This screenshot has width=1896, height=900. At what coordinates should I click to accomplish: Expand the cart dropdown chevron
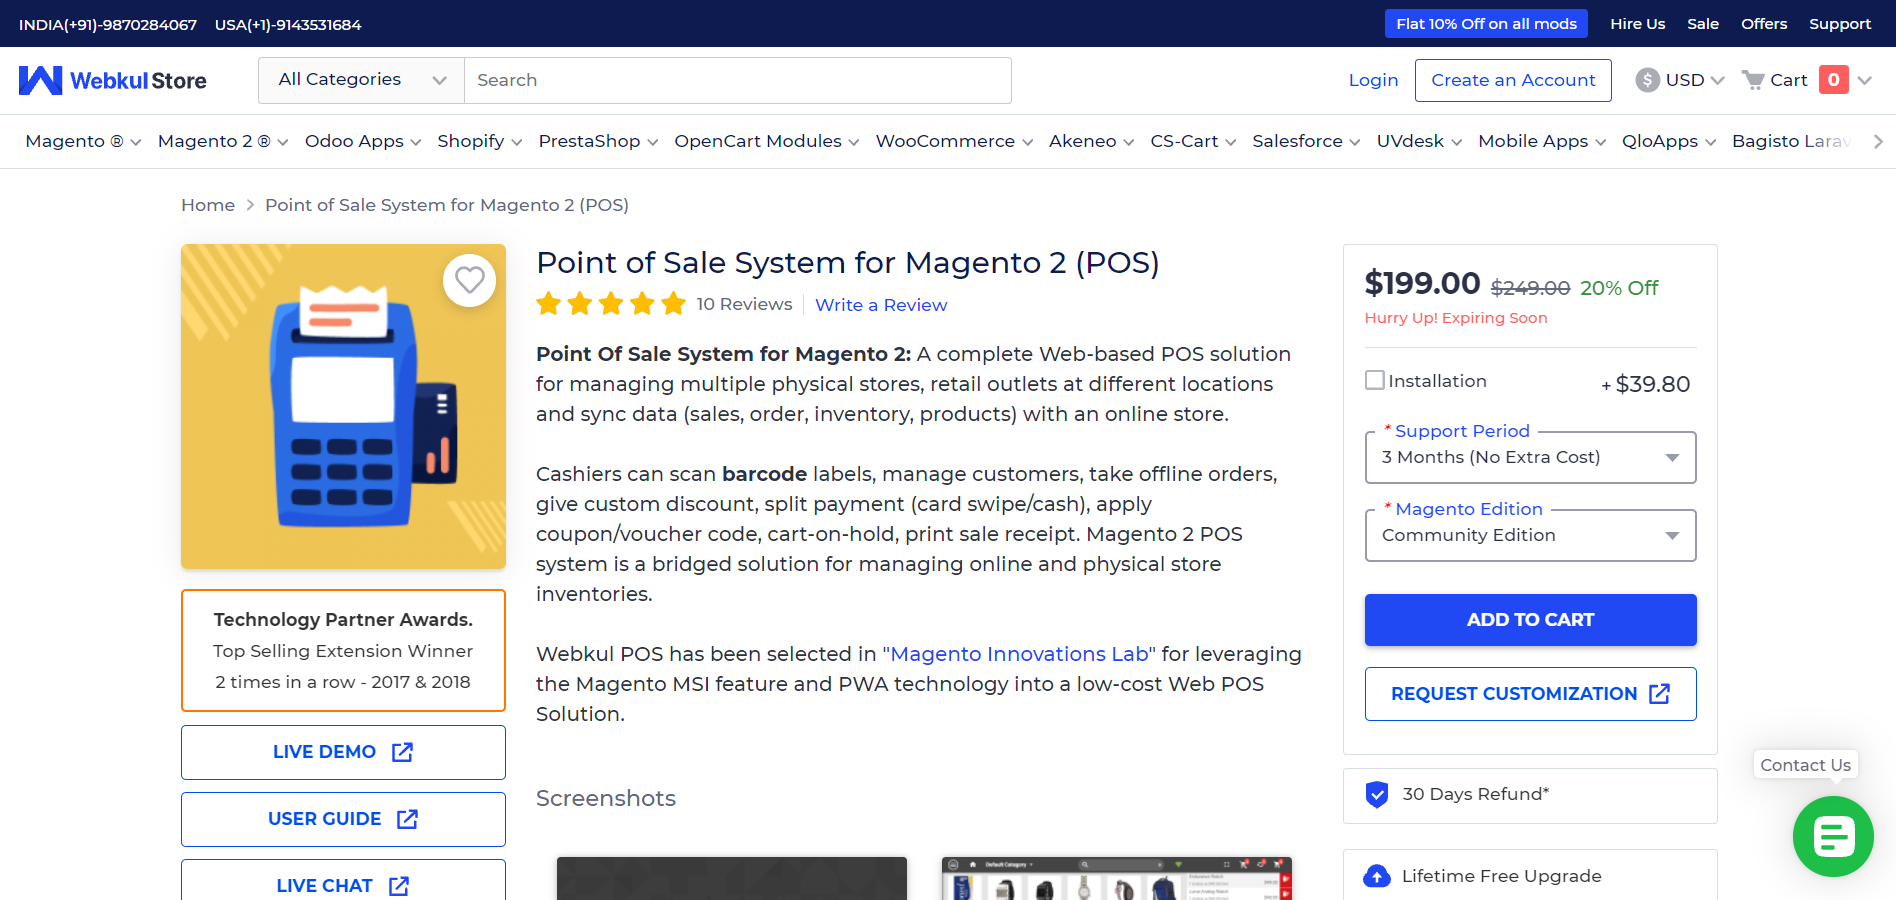point(1865,80)
